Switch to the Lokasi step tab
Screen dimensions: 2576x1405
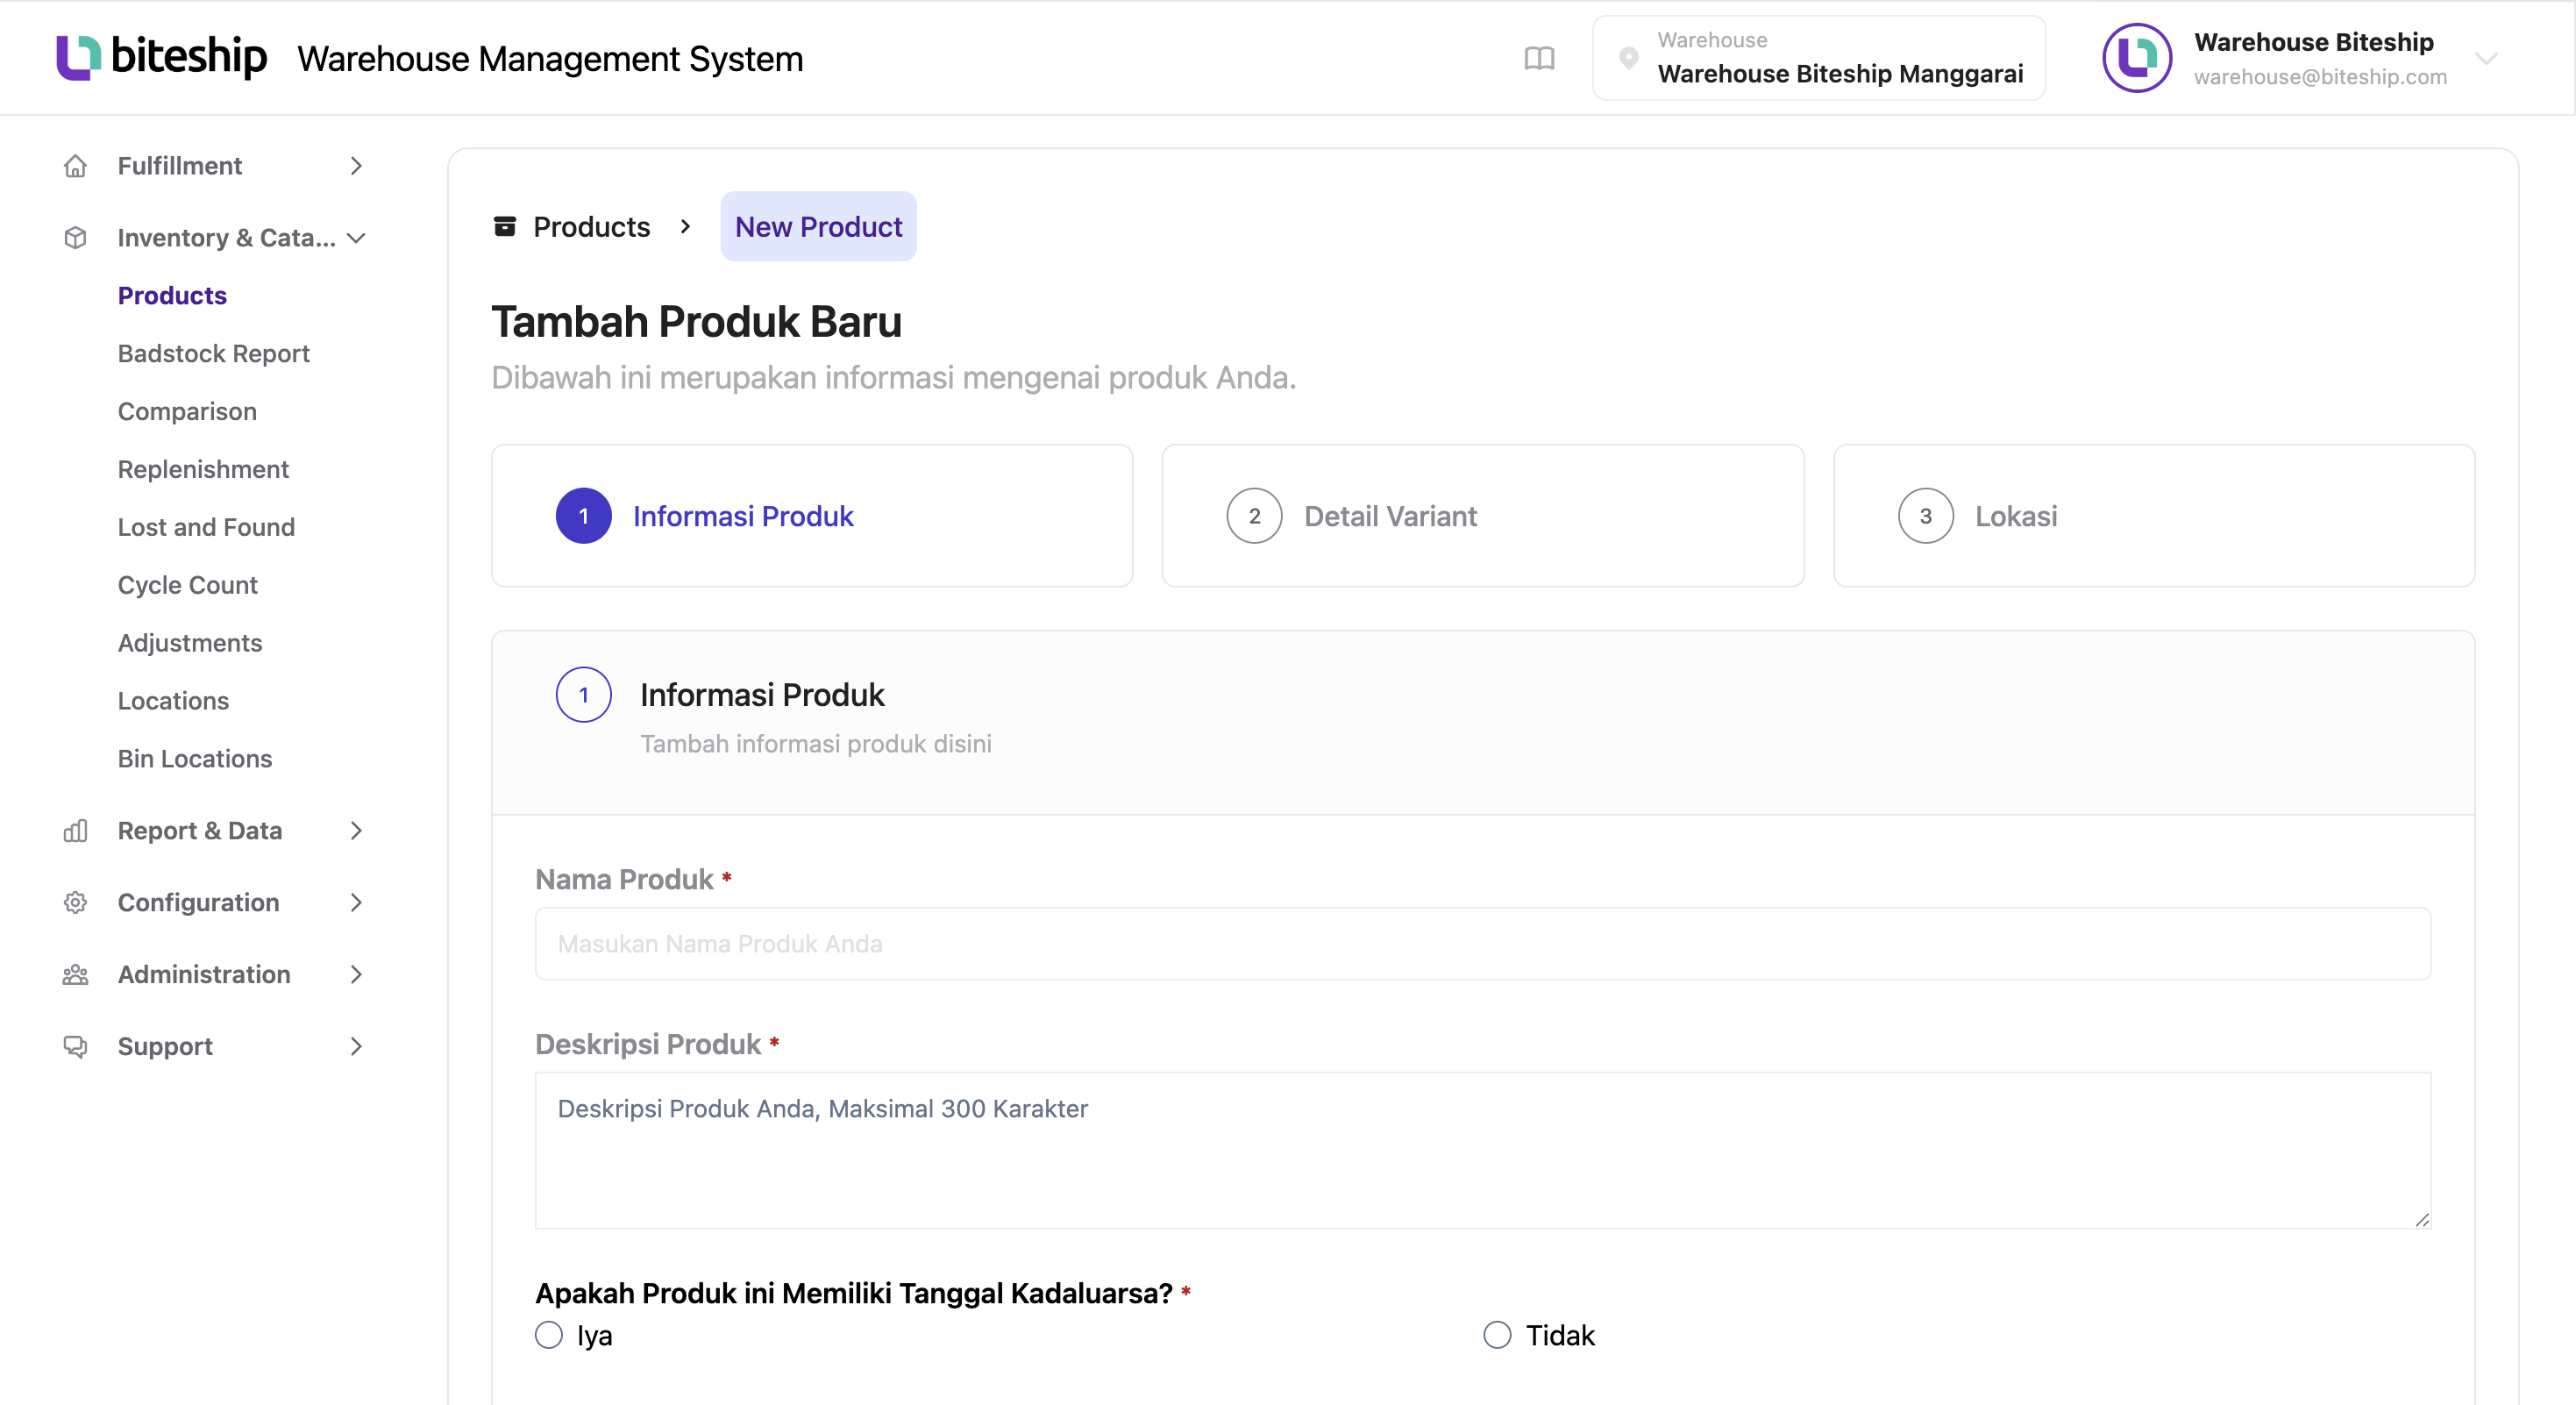click(2154, 516)
